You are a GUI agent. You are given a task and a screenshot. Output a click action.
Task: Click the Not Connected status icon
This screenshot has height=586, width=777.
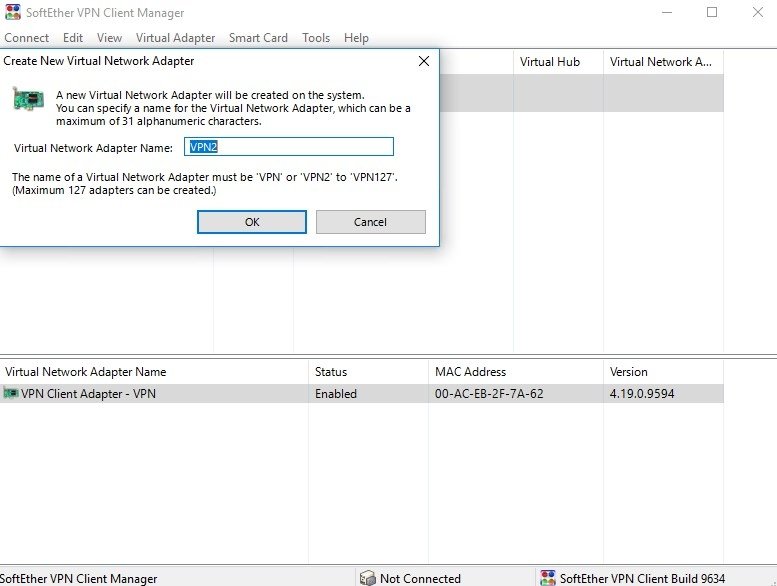(x=367, y=578)
